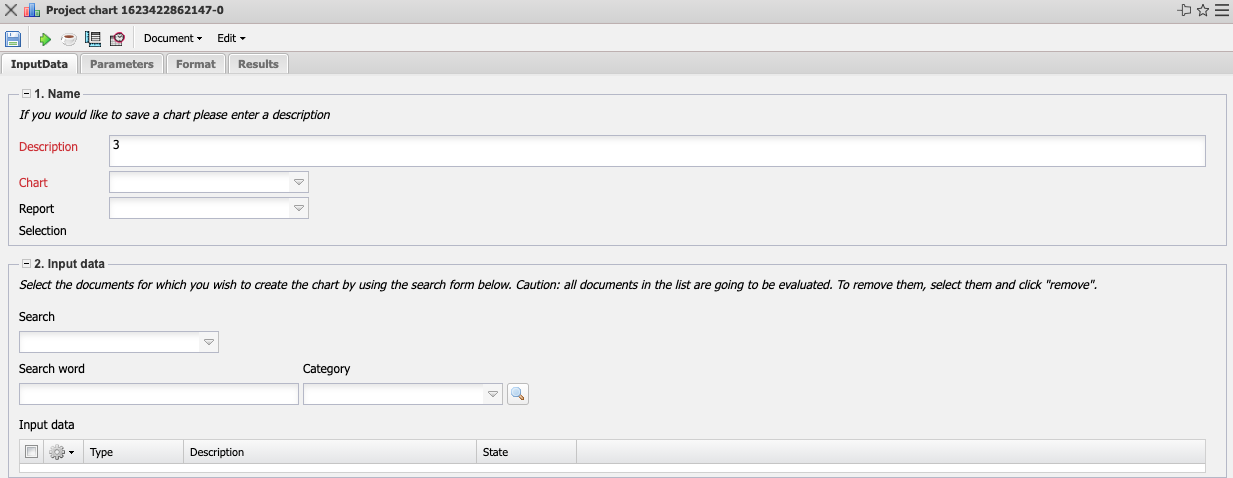Collapse the 2. Input data section
The image size is (1233, 478).
coord(27,264)
